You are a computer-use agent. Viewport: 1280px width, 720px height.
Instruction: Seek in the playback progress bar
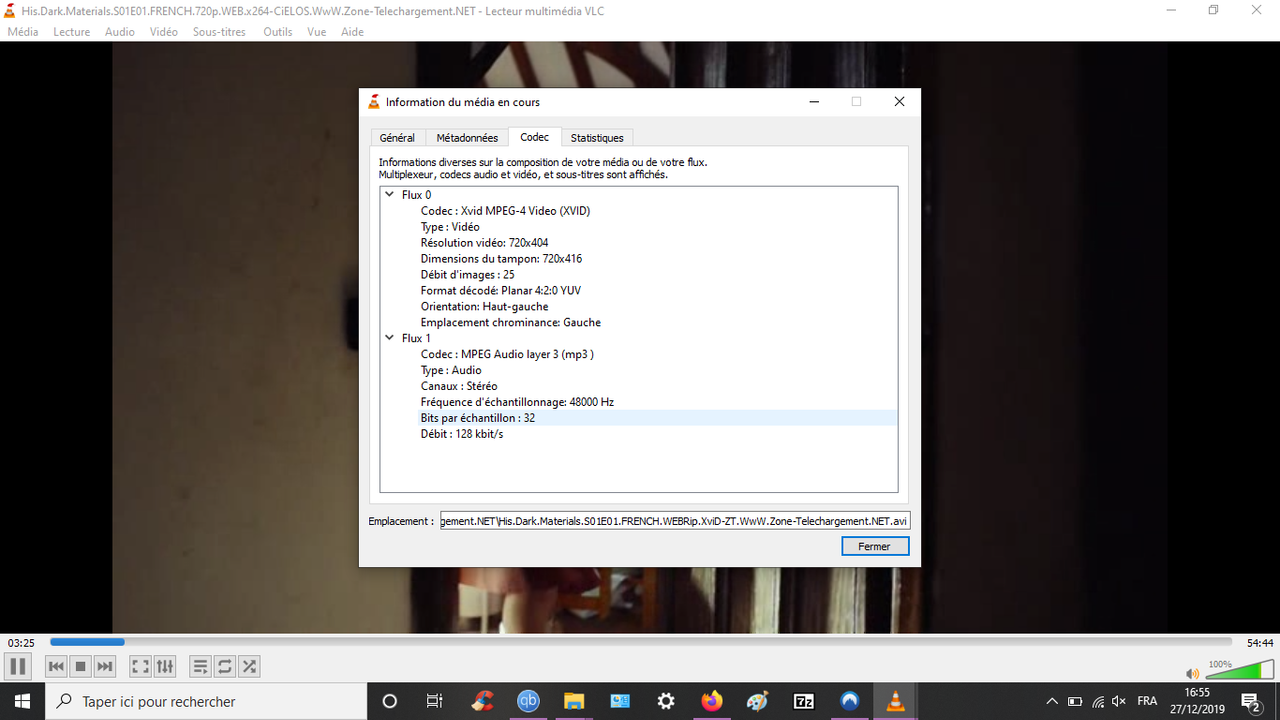(x=640, y=642)
